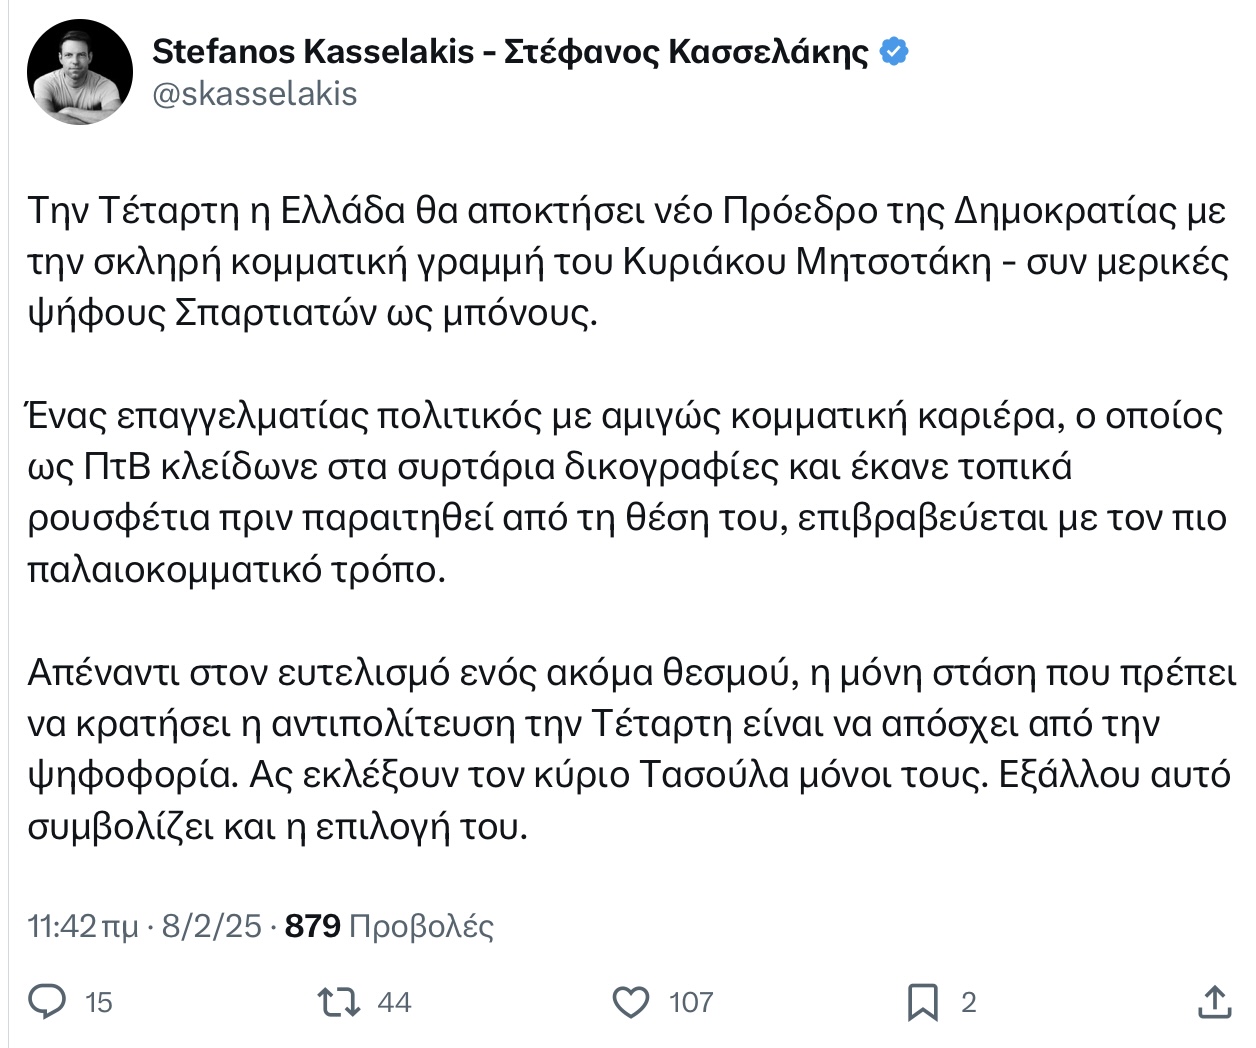Click the Greek name Στέφανος Κασσελάκης
Image resolution: width=1256 pixels, height=1048 pixels.
click(686, 52)
